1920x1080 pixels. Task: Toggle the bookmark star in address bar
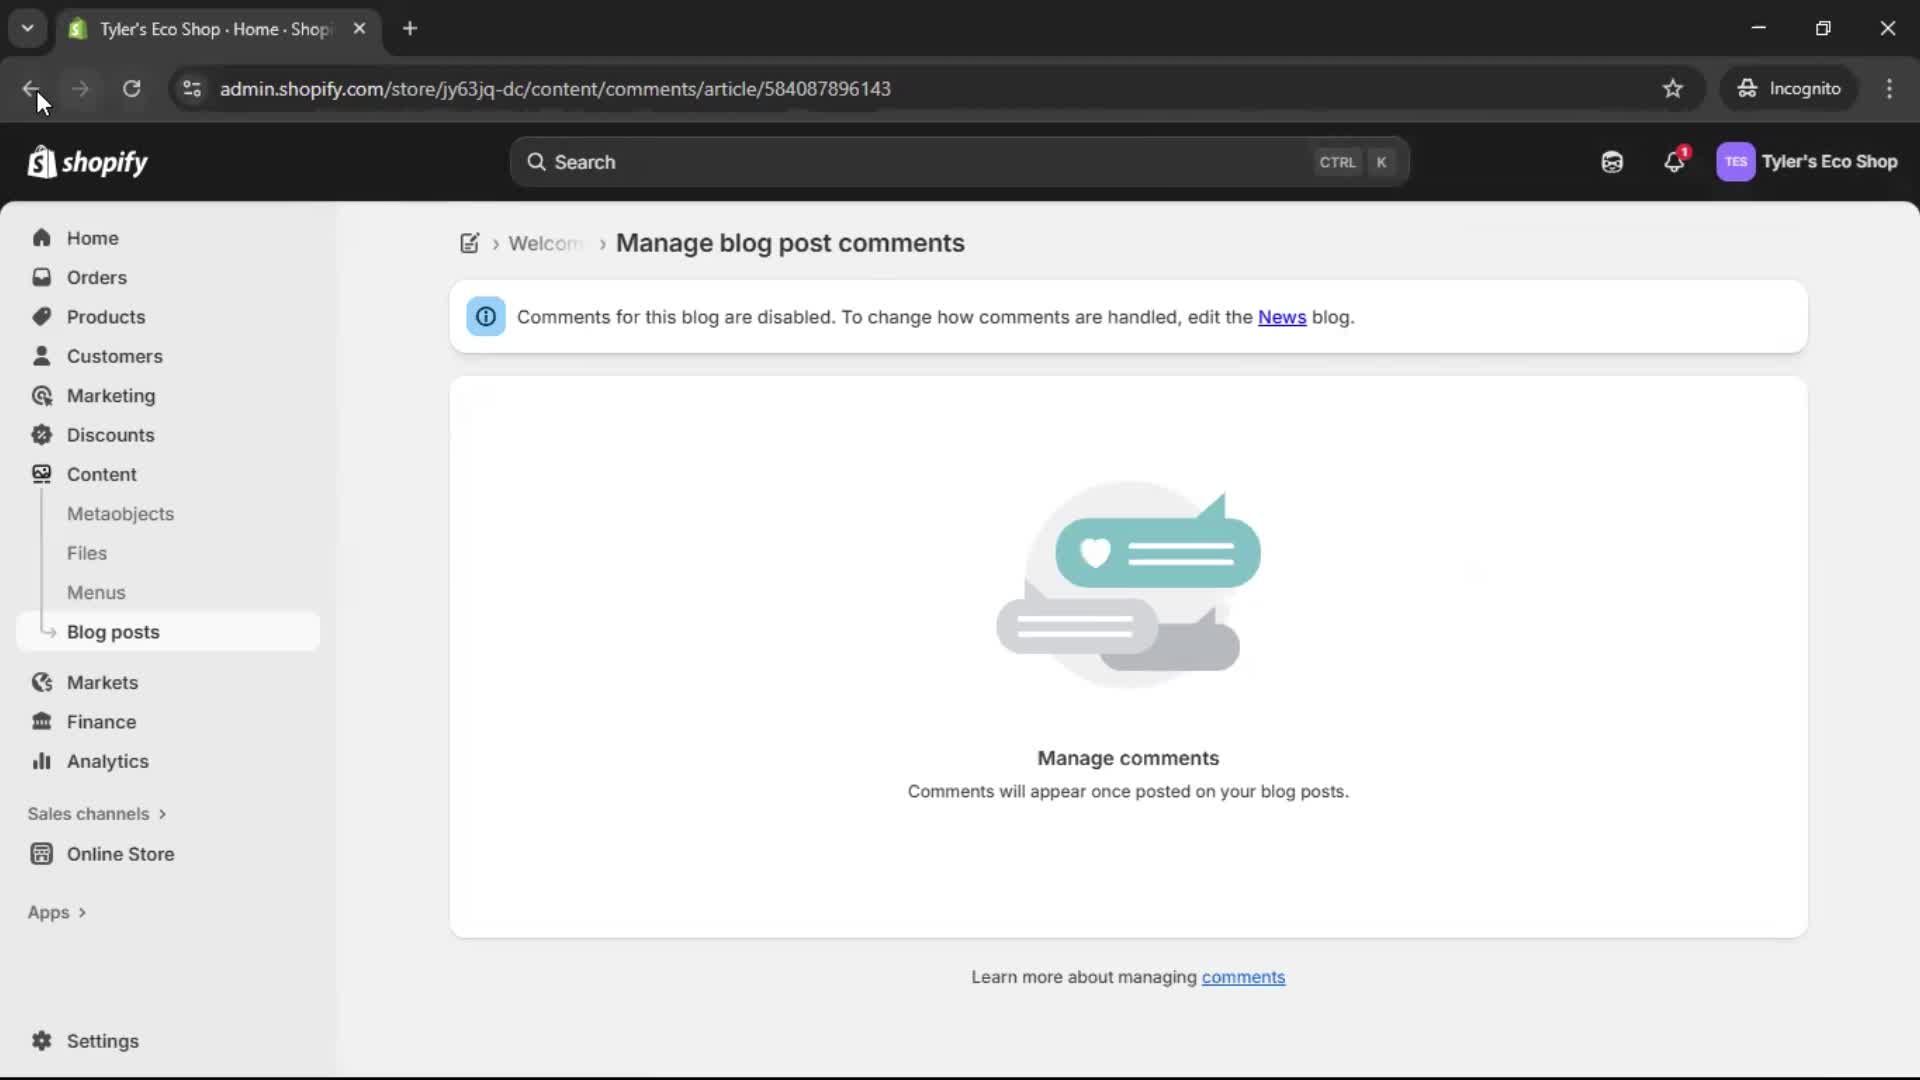tap(1673, 88)
